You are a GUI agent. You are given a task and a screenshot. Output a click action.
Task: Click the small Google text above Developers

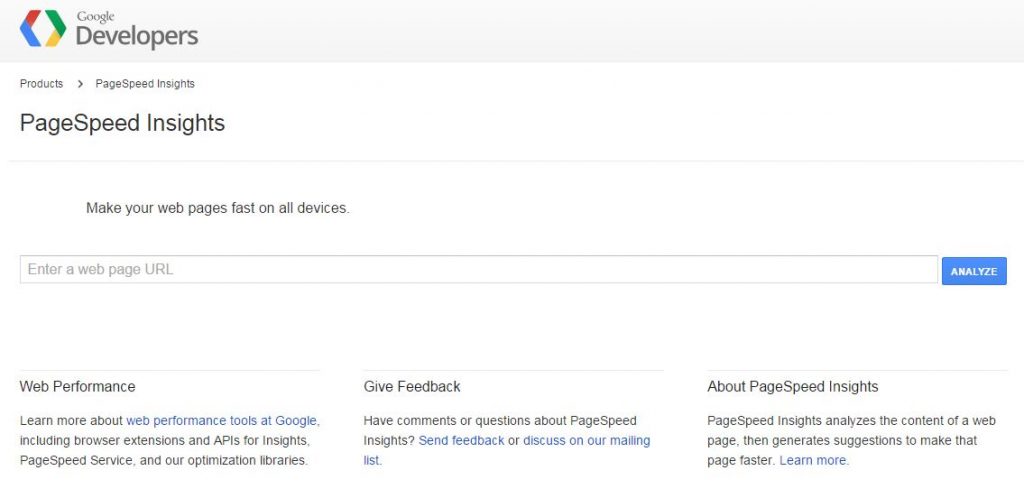coord(96,16)
